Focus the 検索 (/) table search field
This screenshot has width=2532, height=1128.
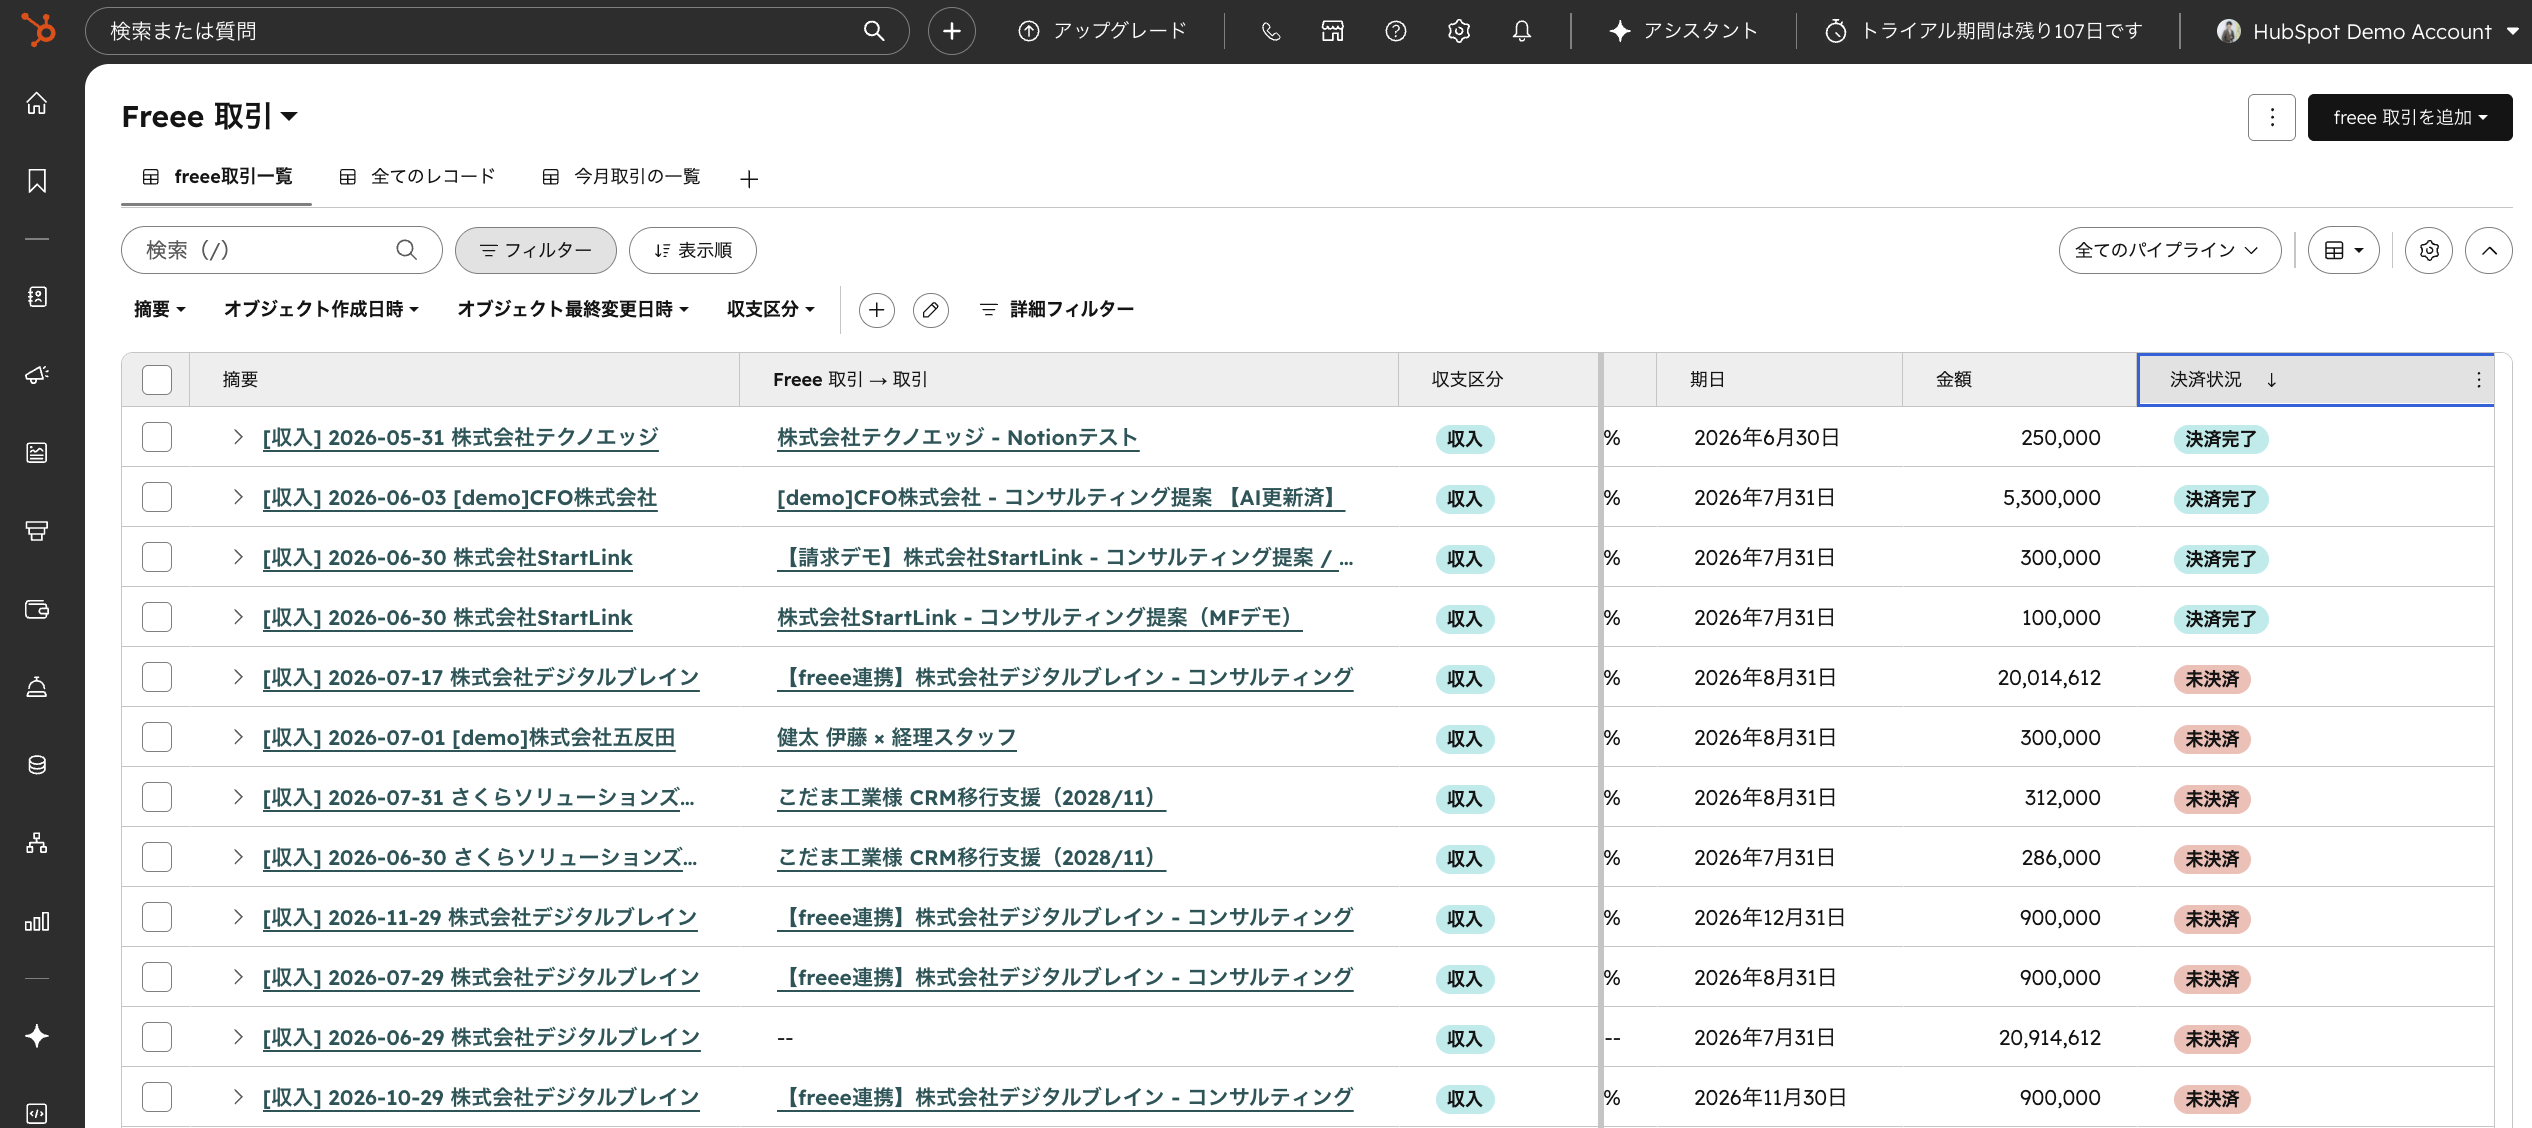(x=282, y=250)
